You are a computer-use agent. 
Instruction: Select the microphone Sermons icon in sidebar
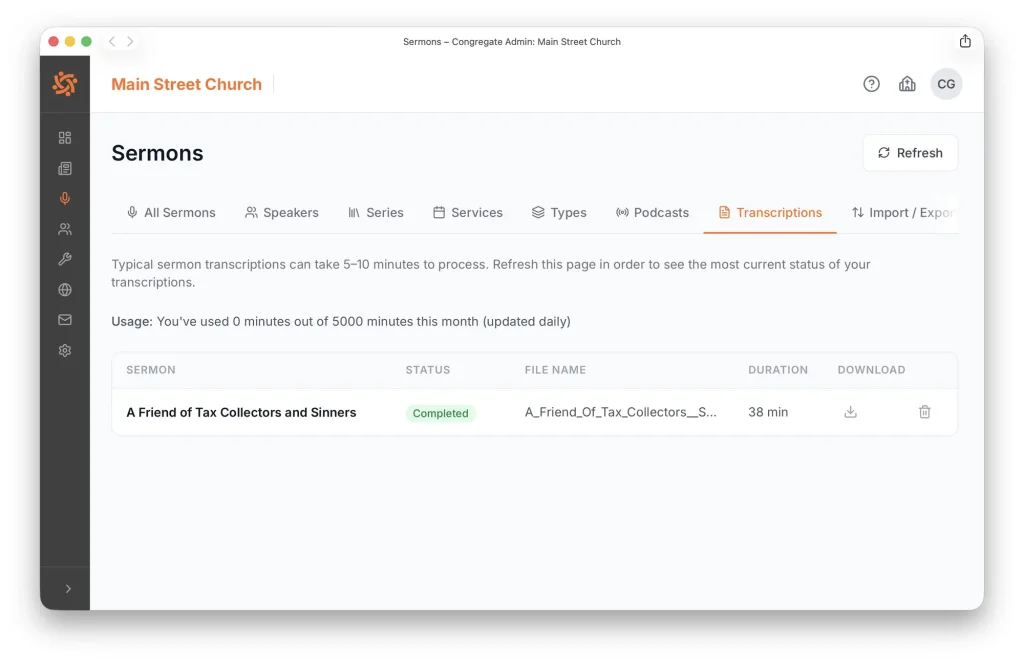point(65,199)
